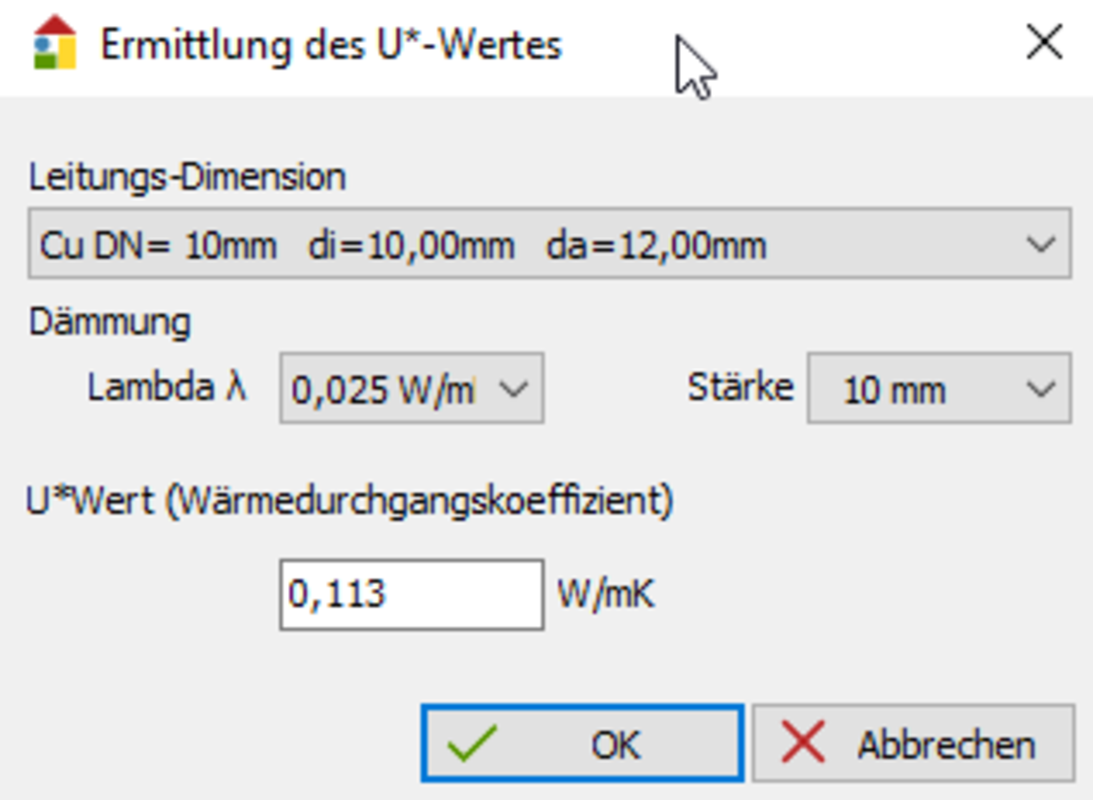Click the '0,025 W/m' lambda value
The width and height of the screenshot is (1093, 800).
[382, 389]
